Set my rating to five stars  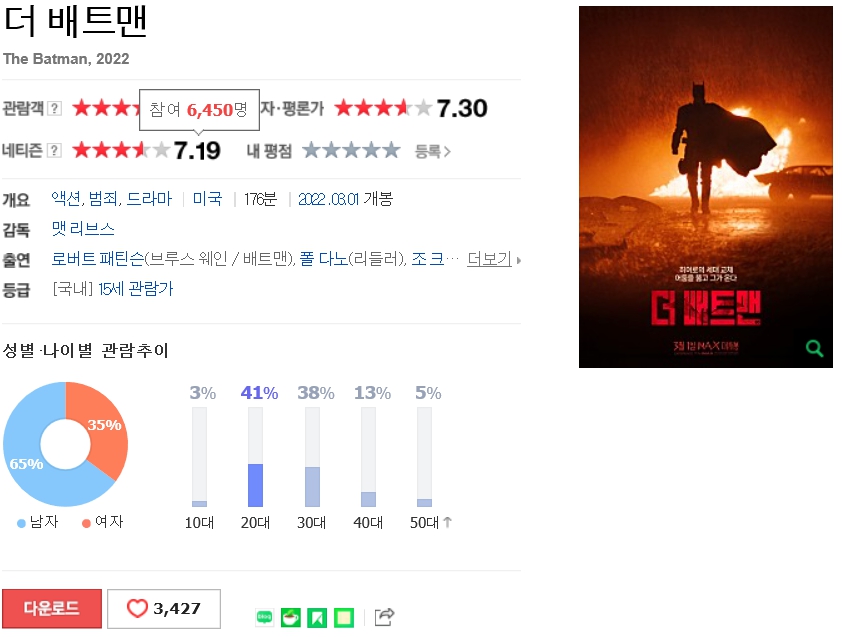(x=390, y=150)
